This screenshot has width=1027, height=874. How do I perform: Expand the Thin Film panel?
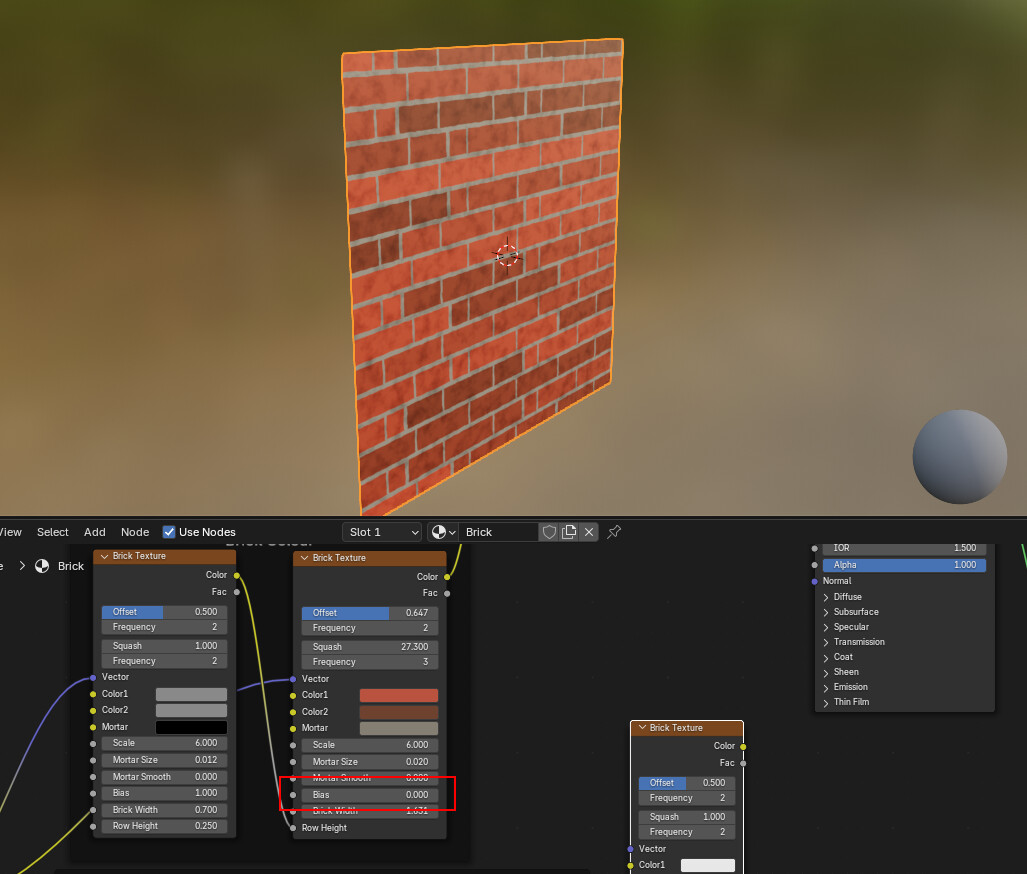[826, 702]
